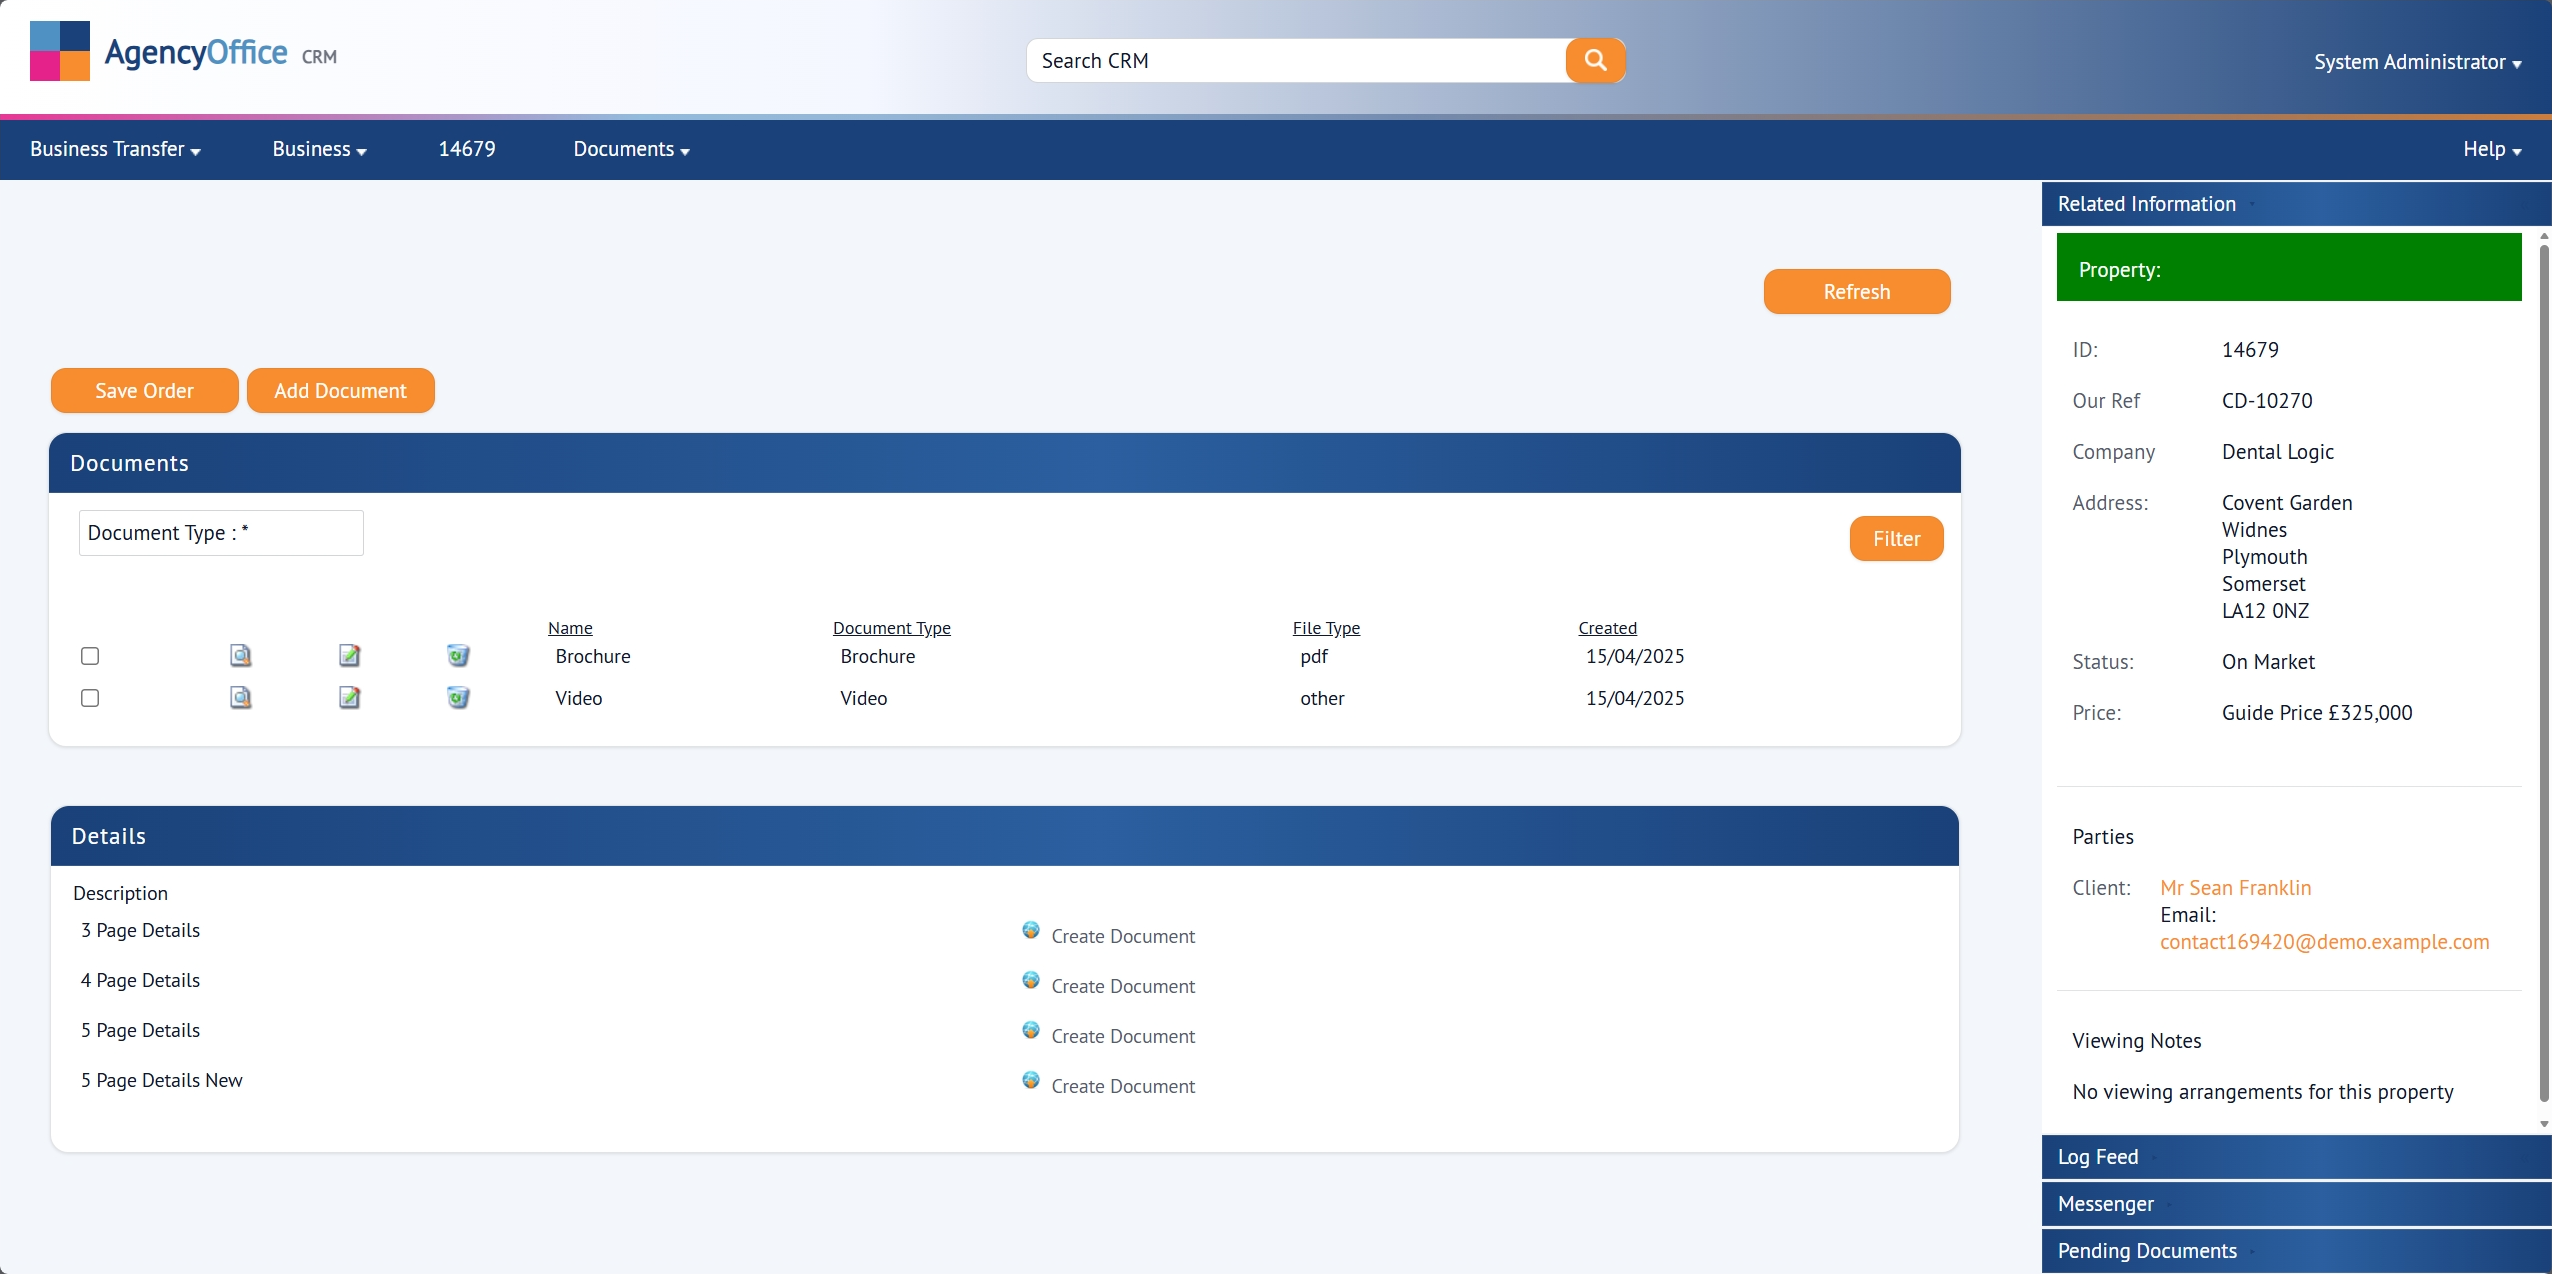View the Brochure document via preview icon

pos(240,656)
